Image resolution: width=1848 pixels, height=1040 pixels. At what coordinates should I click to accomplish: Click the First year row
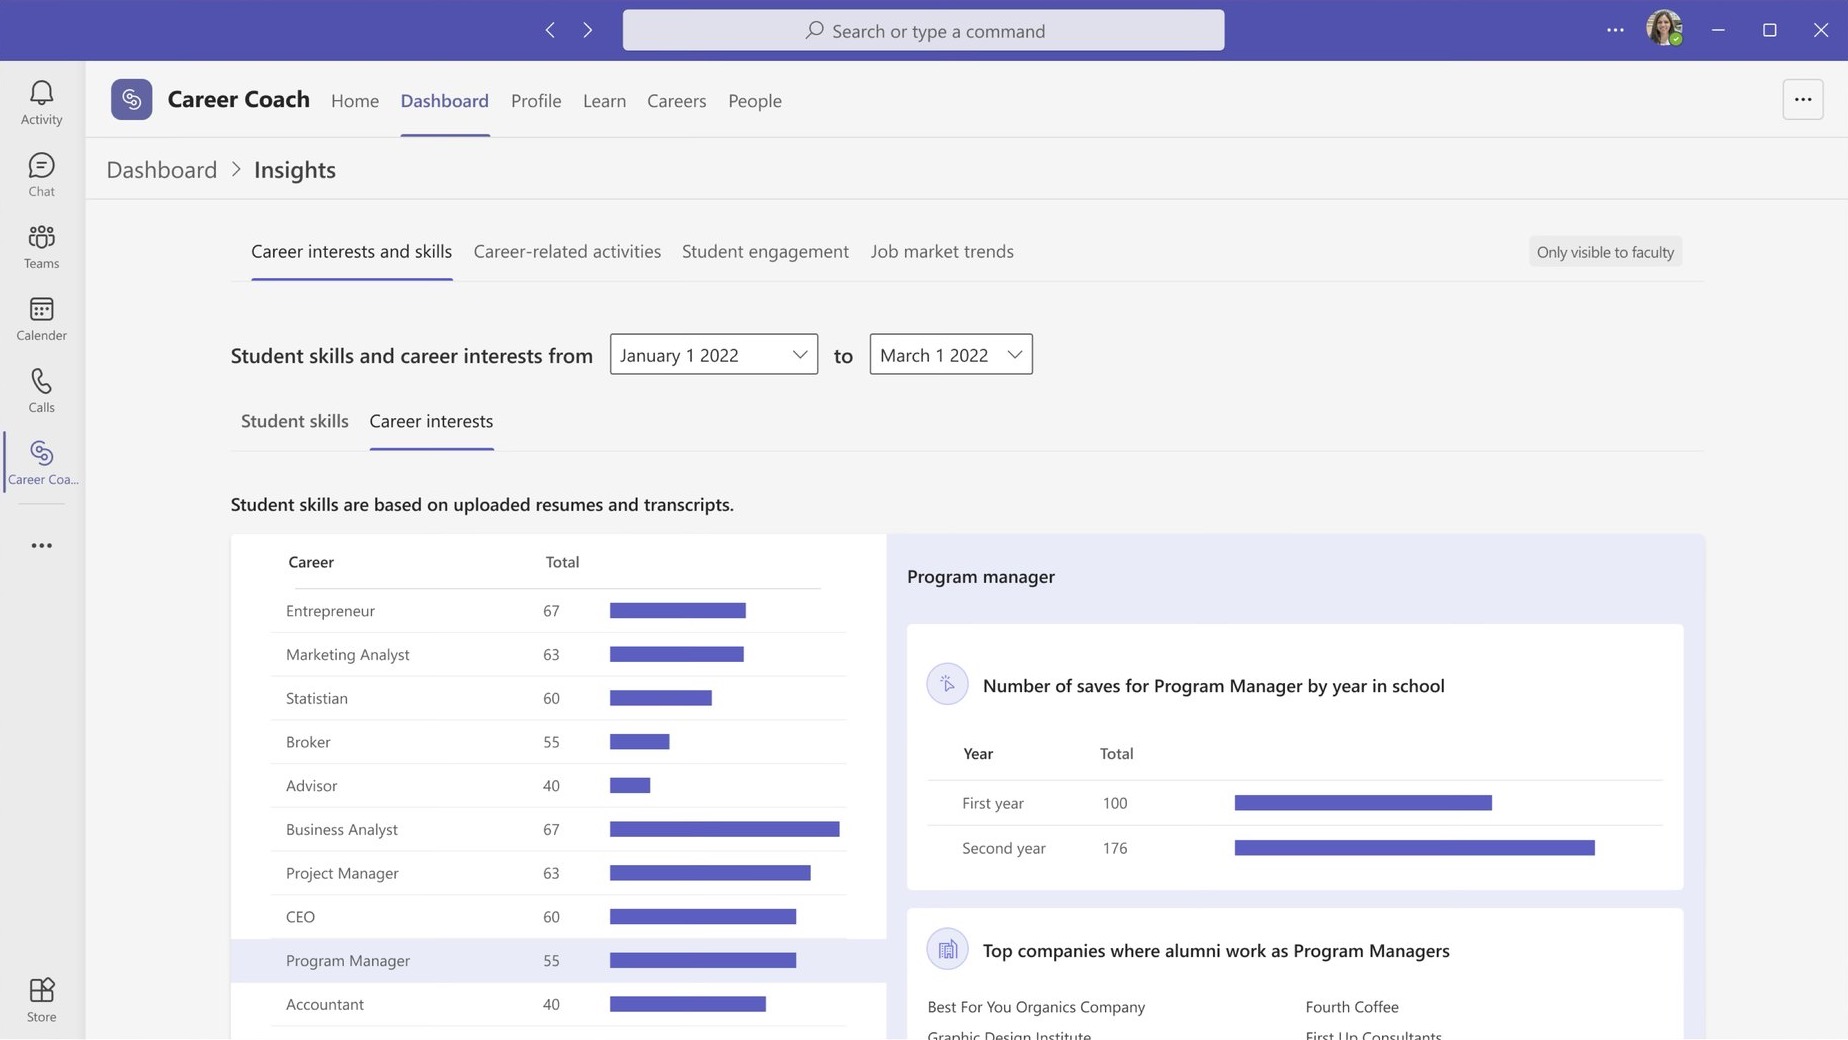pos(1295,803)
